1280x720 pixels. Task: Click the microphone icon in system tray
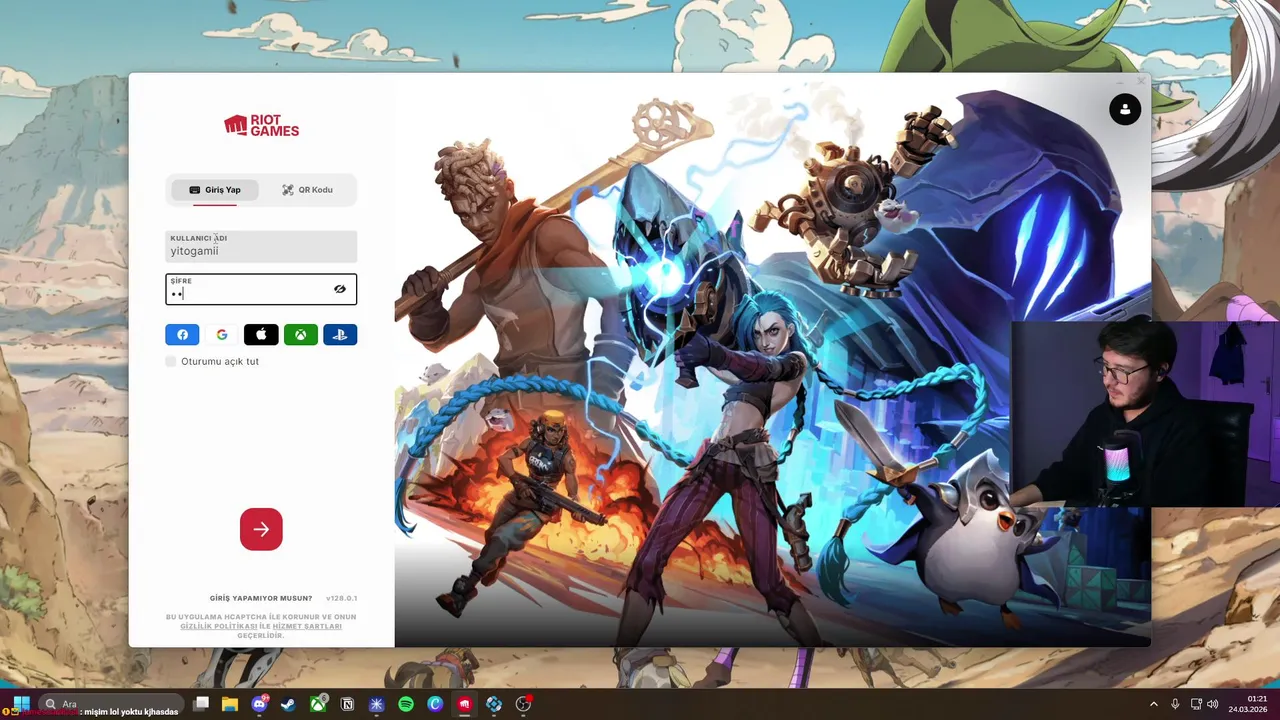(x=1175, y=704)
